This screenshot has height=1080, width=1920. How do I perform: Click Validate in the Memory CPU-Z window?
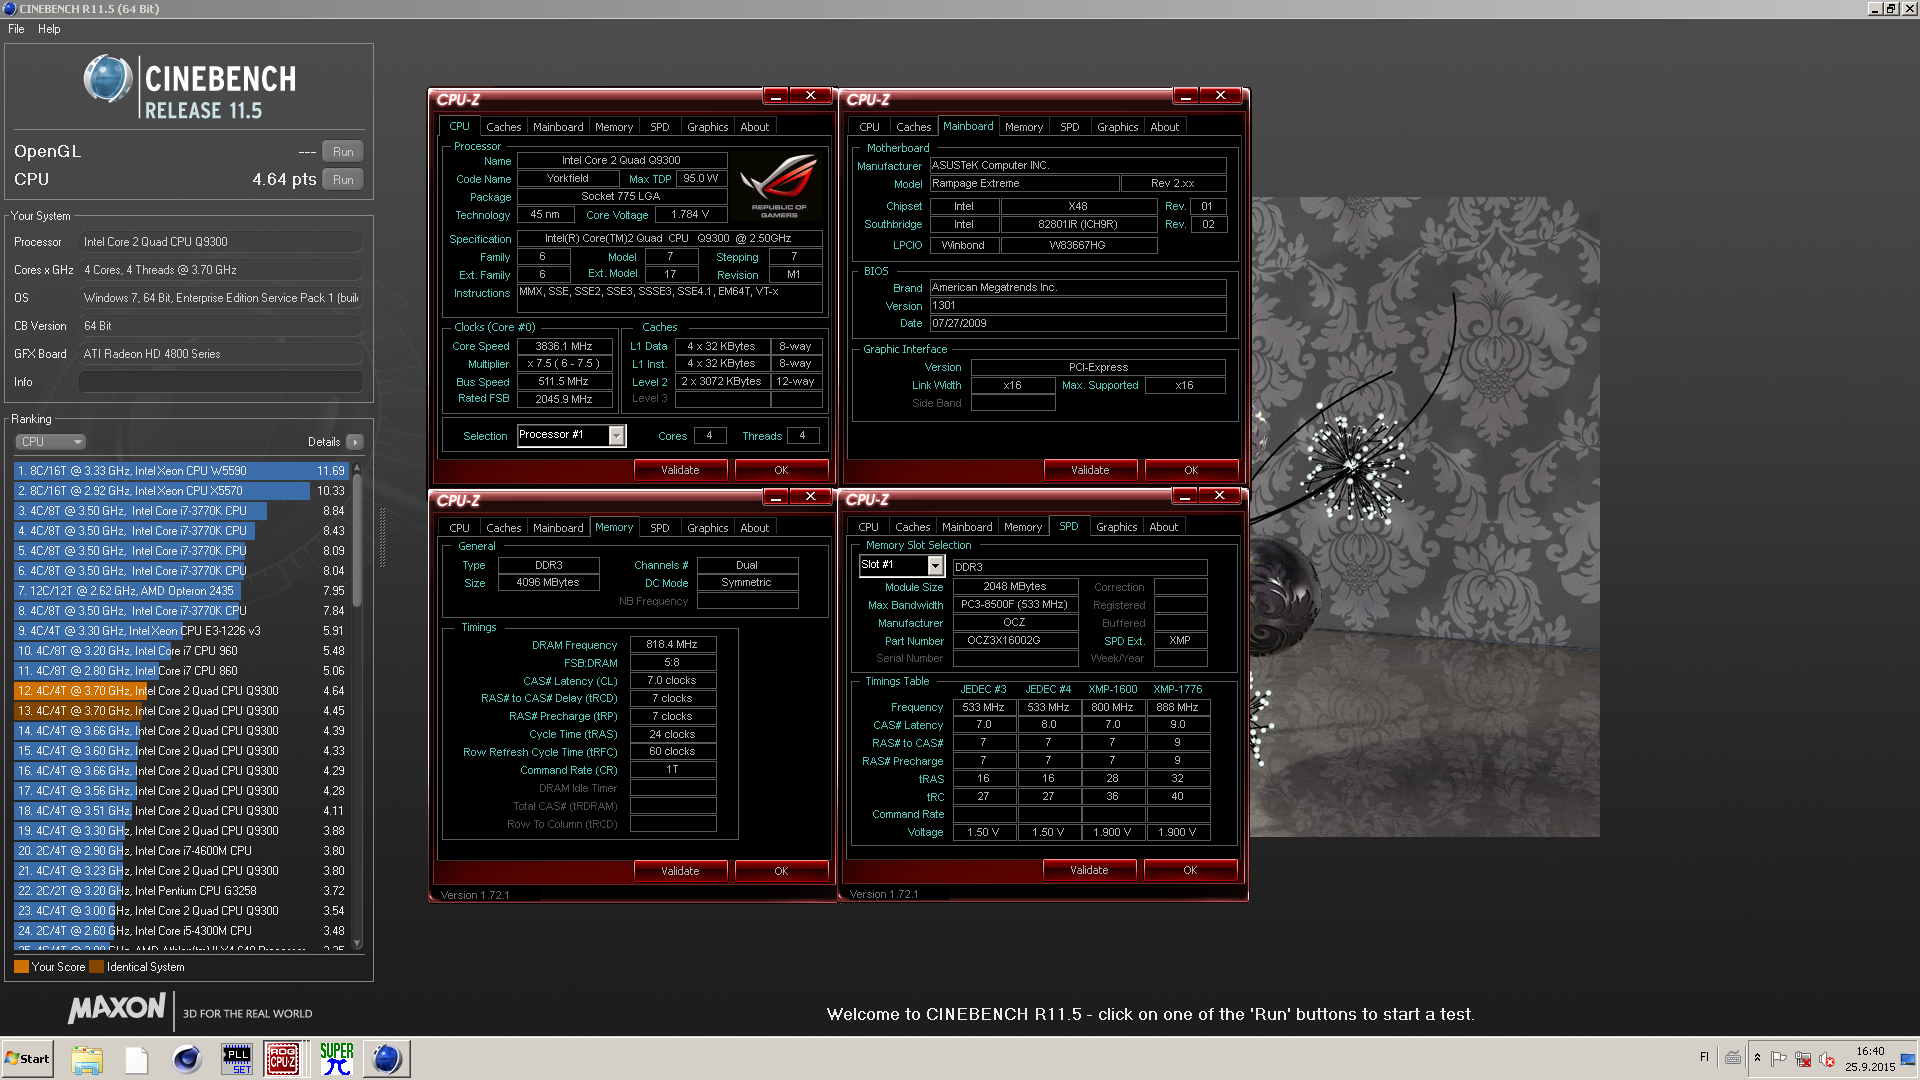(x=680, y=871)
